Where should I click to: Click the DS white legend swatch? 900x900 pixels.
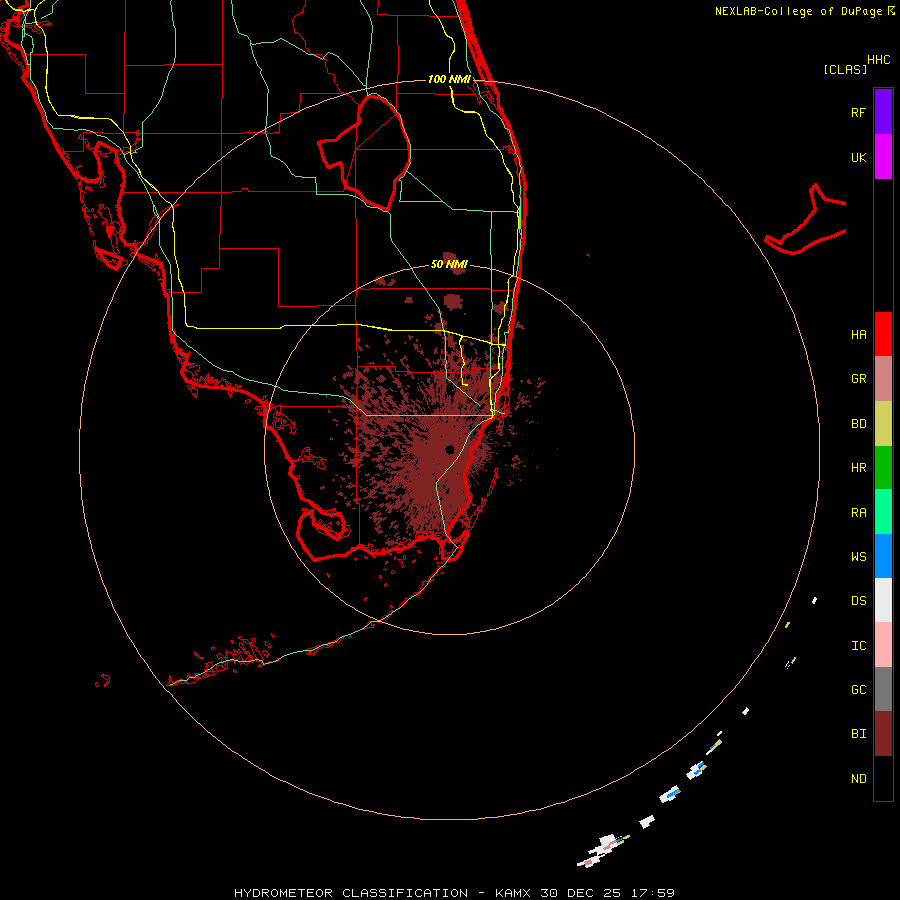click(883, 600)
